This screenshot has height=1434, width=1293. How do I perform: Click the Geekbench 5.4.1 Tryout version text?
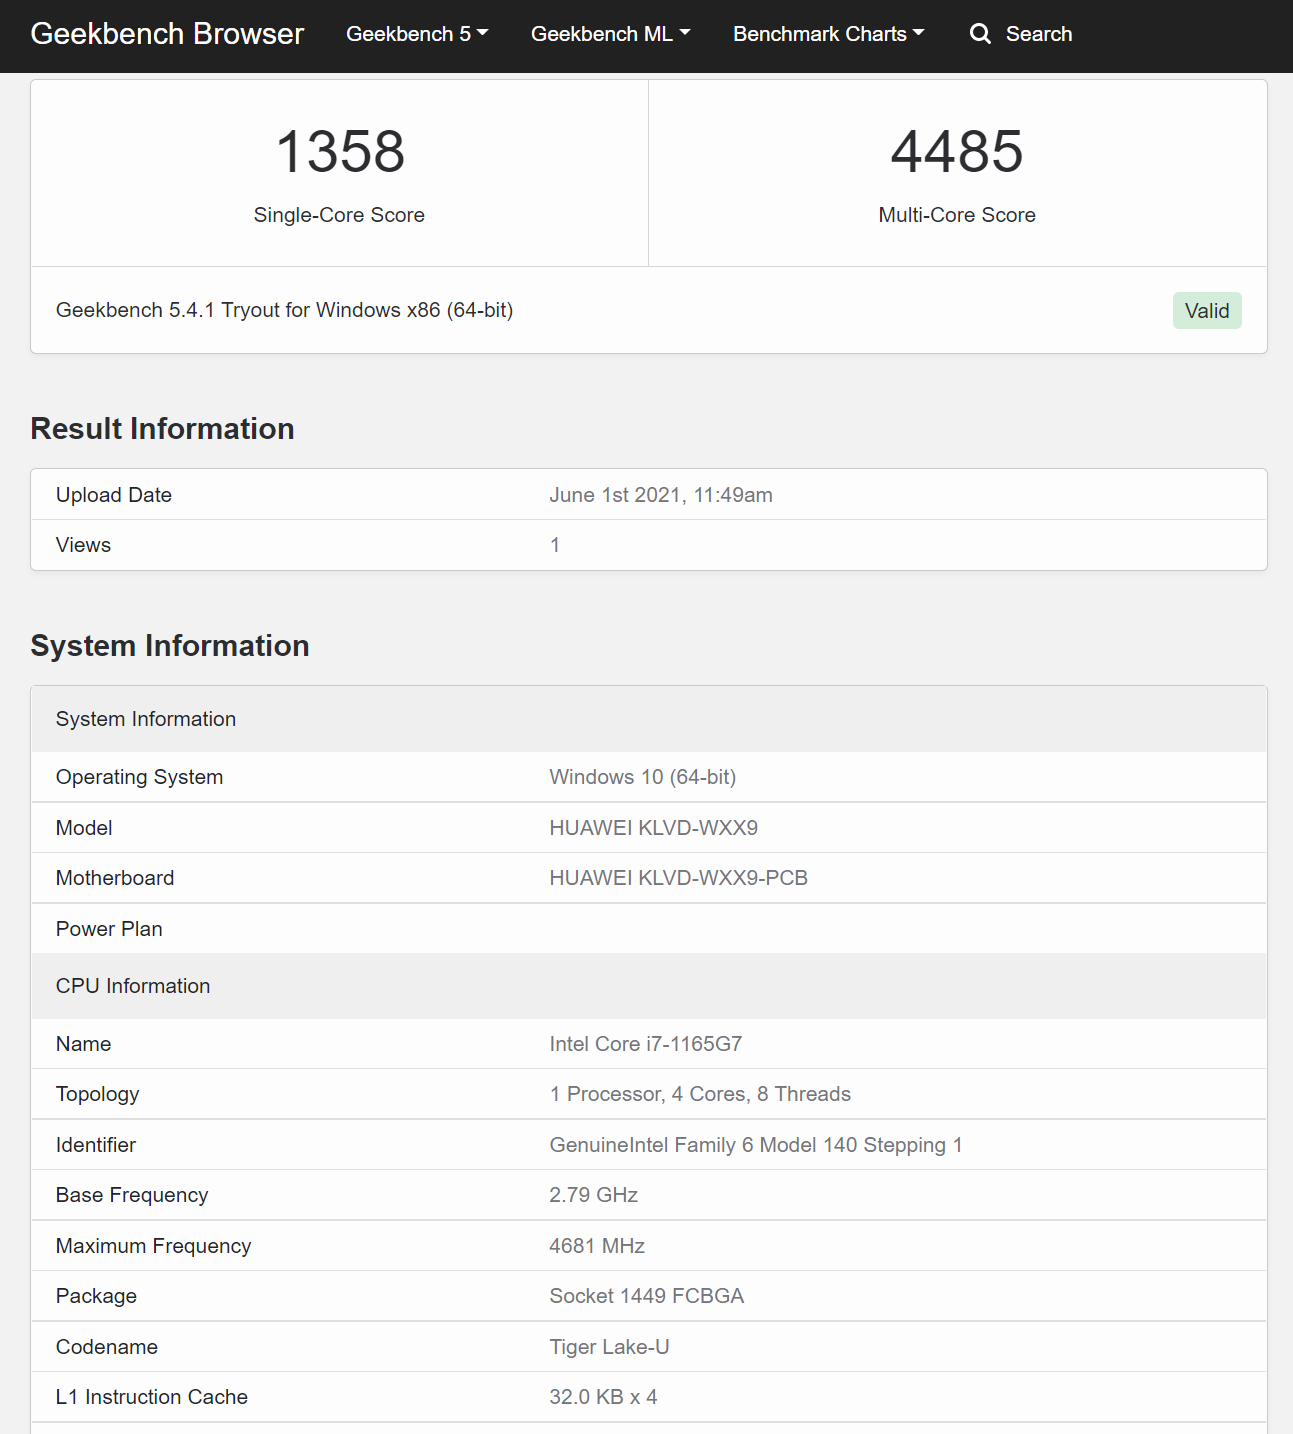(284, 310)
